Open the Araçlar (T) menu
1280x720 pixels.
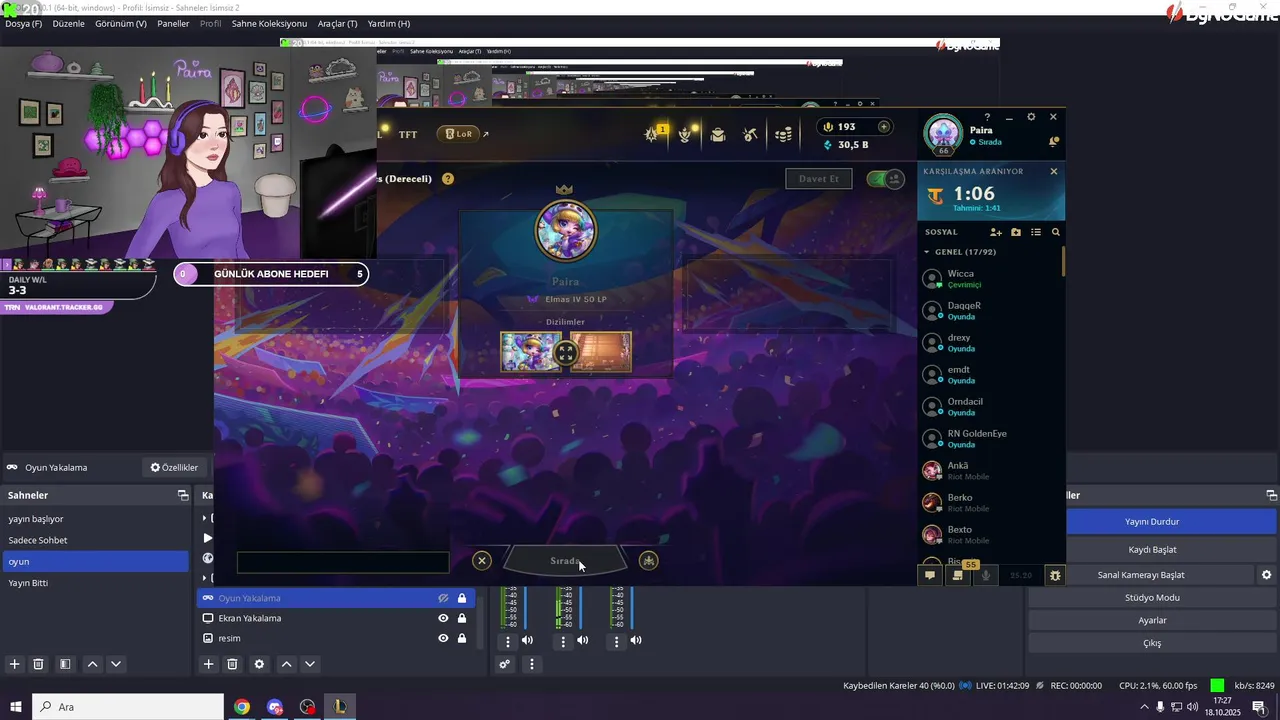pos(336,23)
